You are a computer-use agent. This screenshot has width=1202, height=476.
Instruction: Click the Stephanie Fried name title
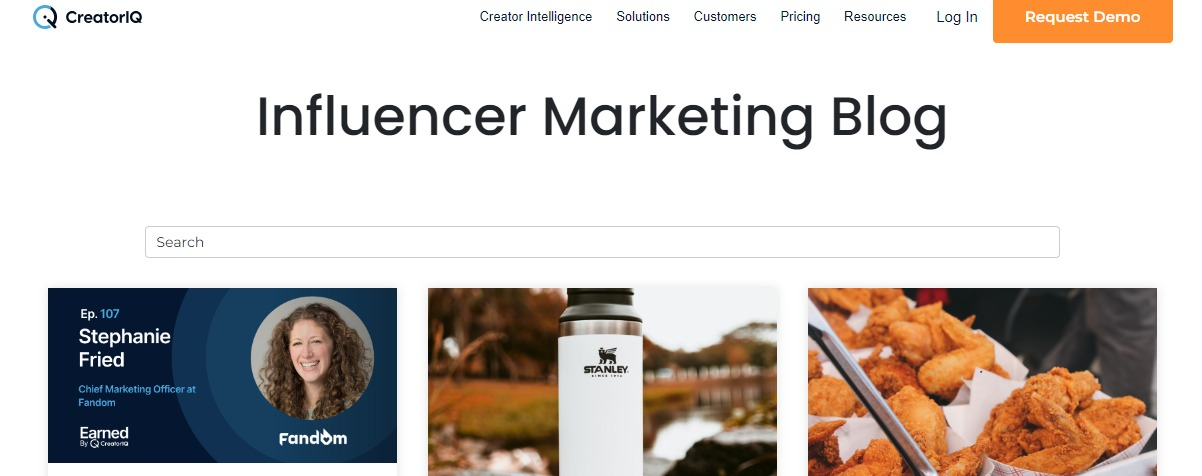pos(111,348)
